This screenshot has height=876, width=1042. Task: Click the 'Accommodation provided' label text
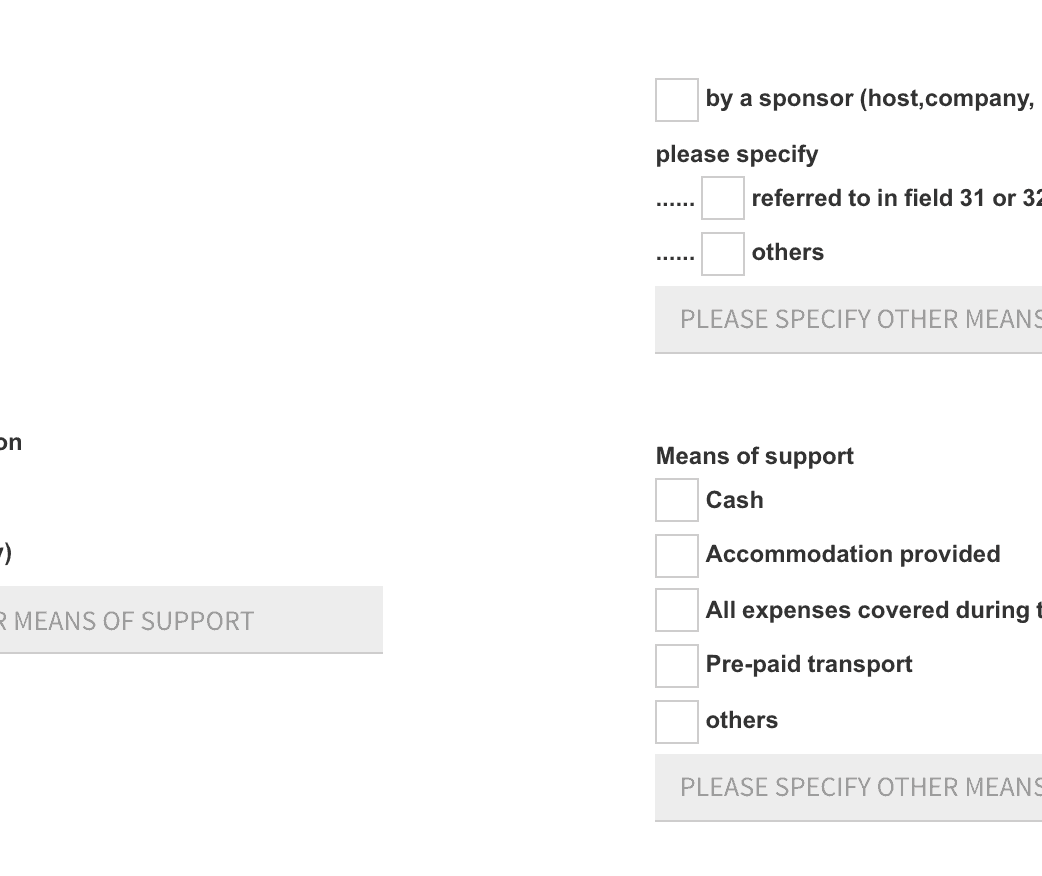852,555
